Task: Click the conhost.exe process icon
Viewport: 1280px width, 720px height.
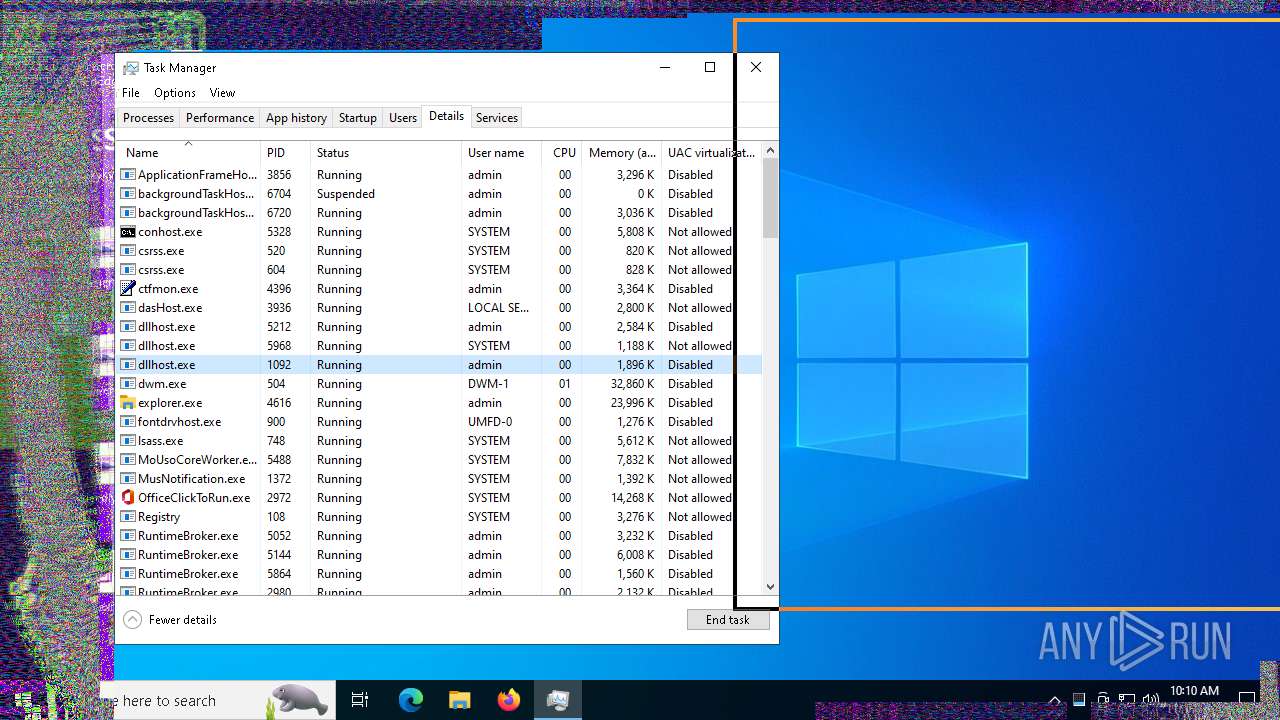Action: coord(128,232)
